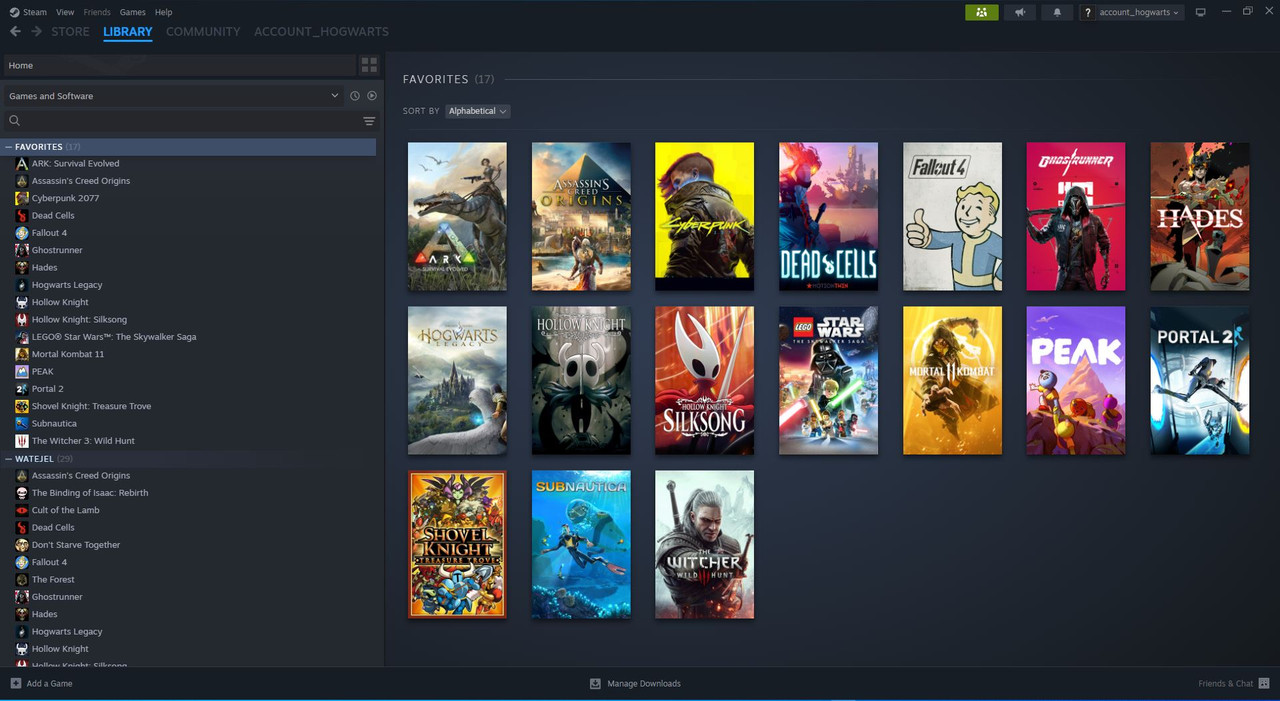
Task: Open Manage Downloads
Action: 635,684
